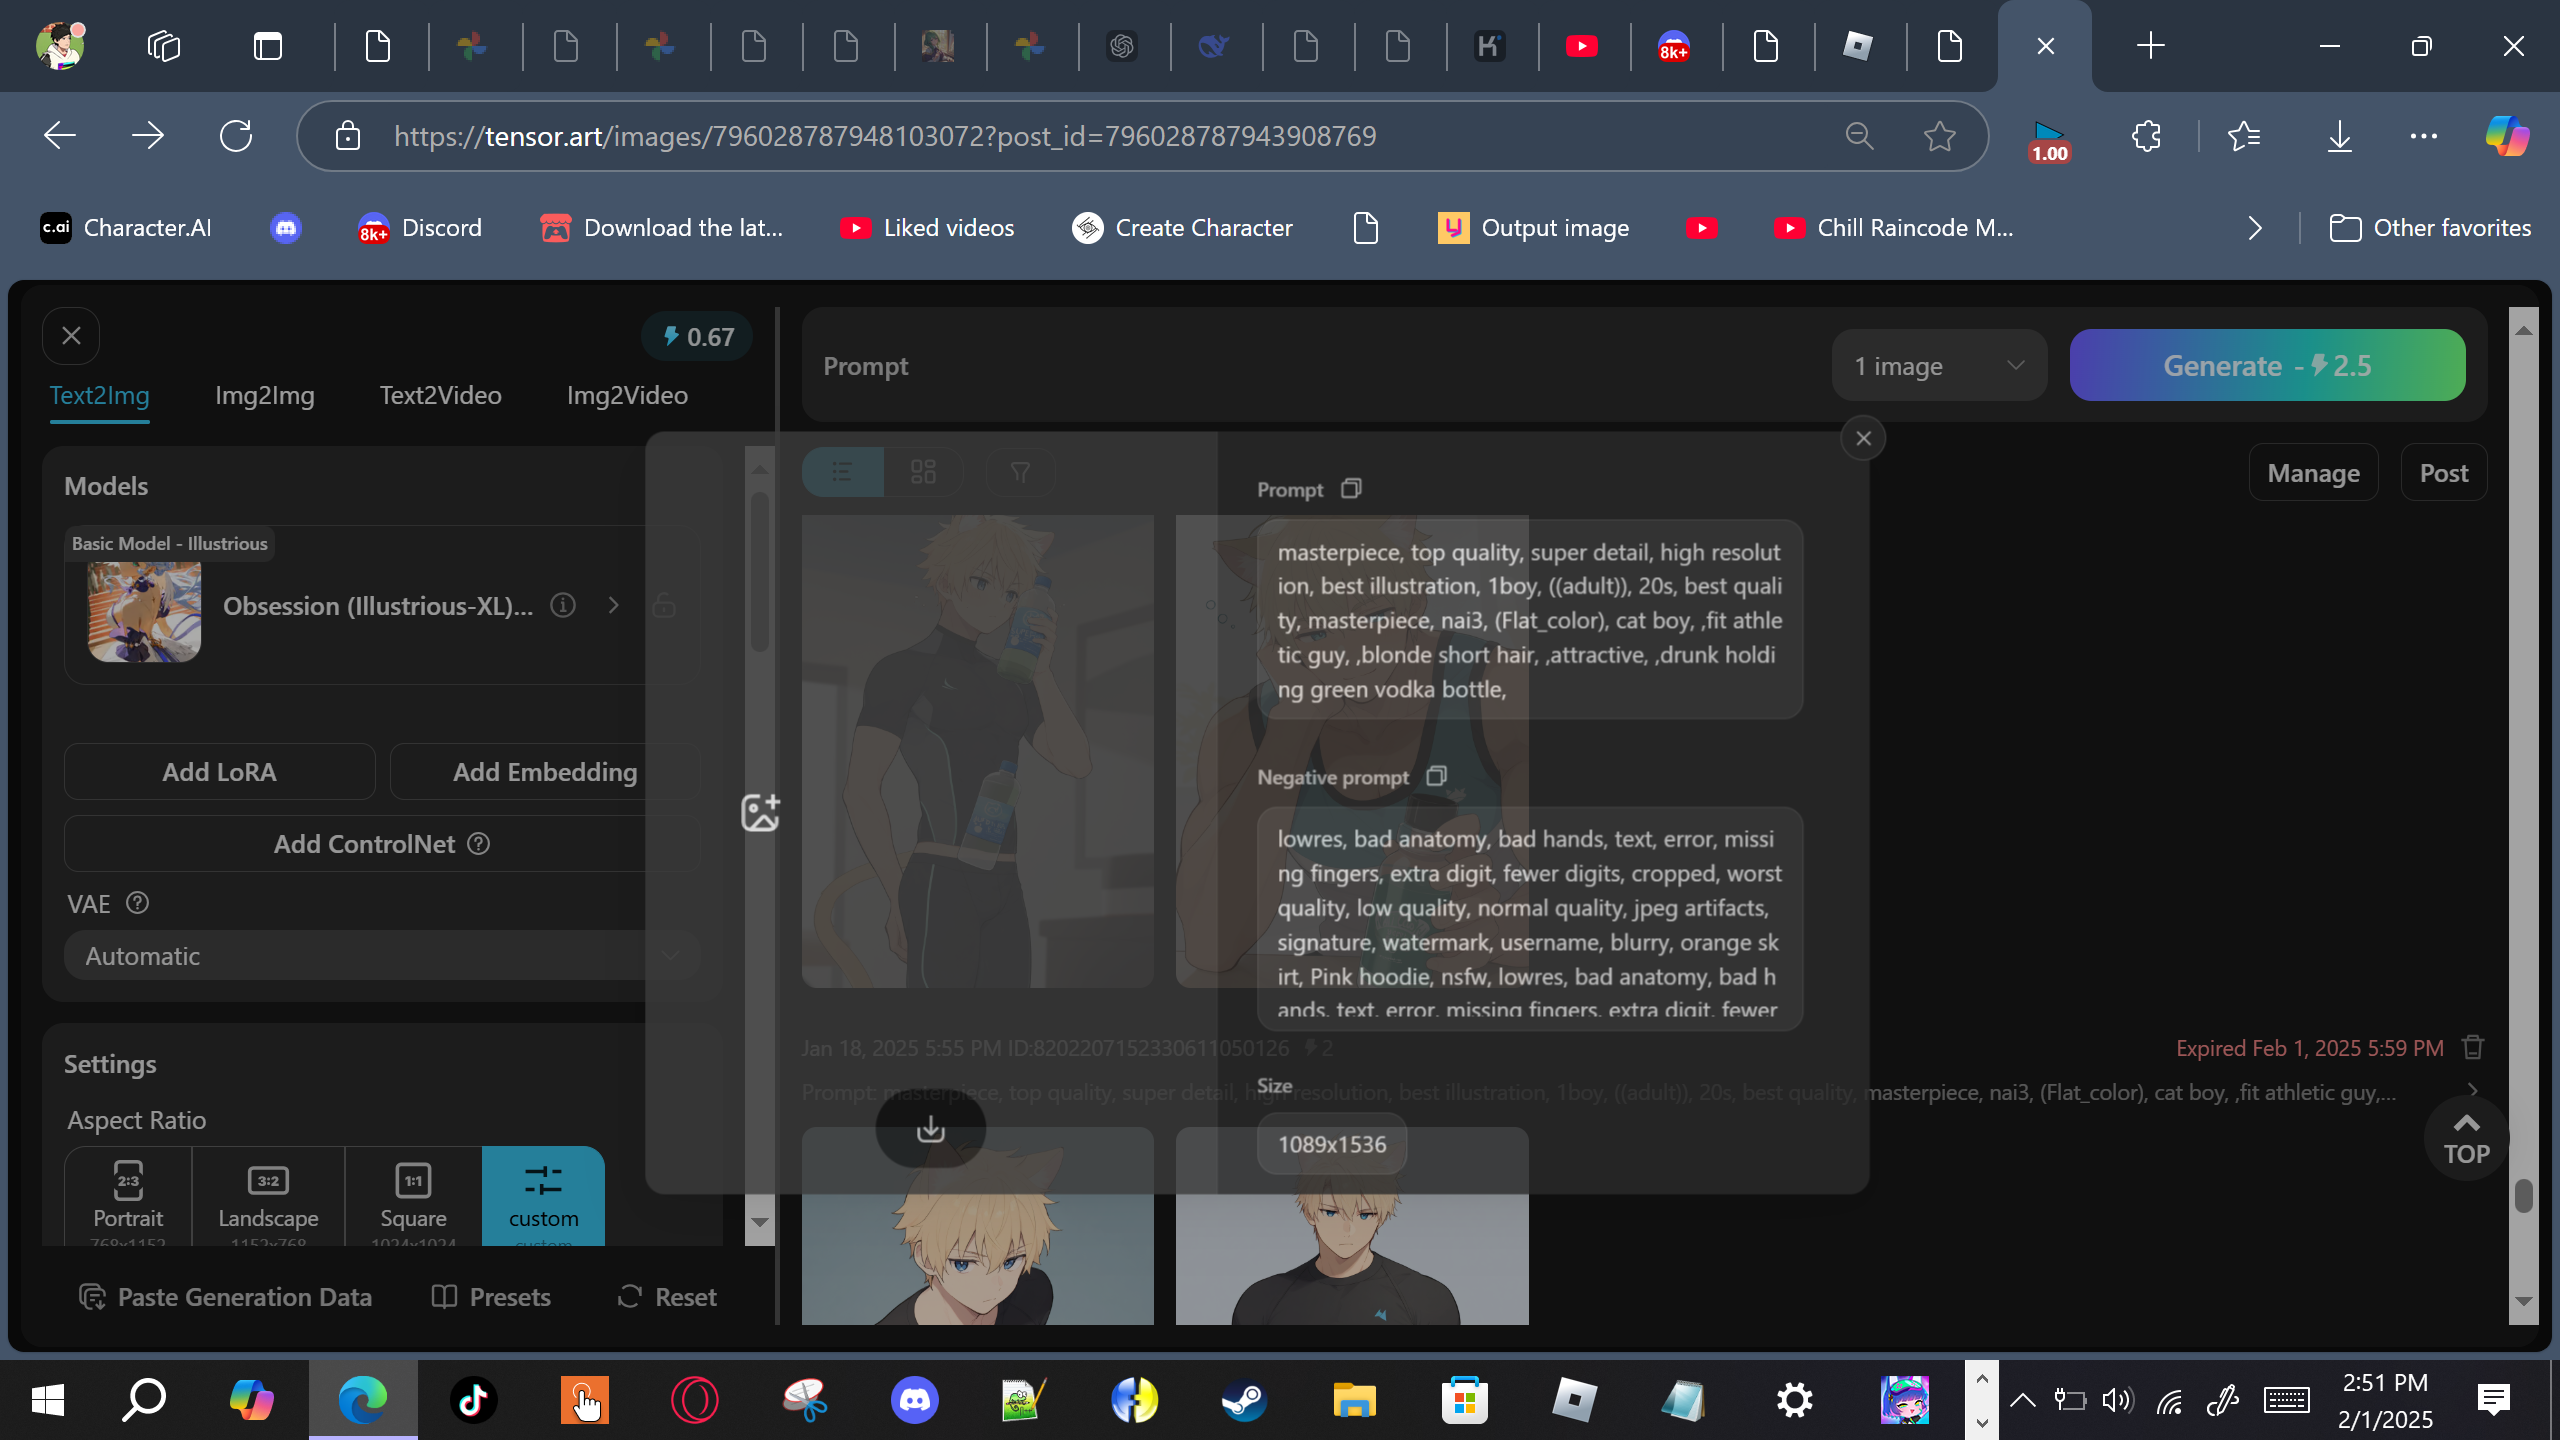Screen dimensions: 2560x1440
Task: Select the Square 1:1 aspect ratio
Action: click(x=413, y=1195)
